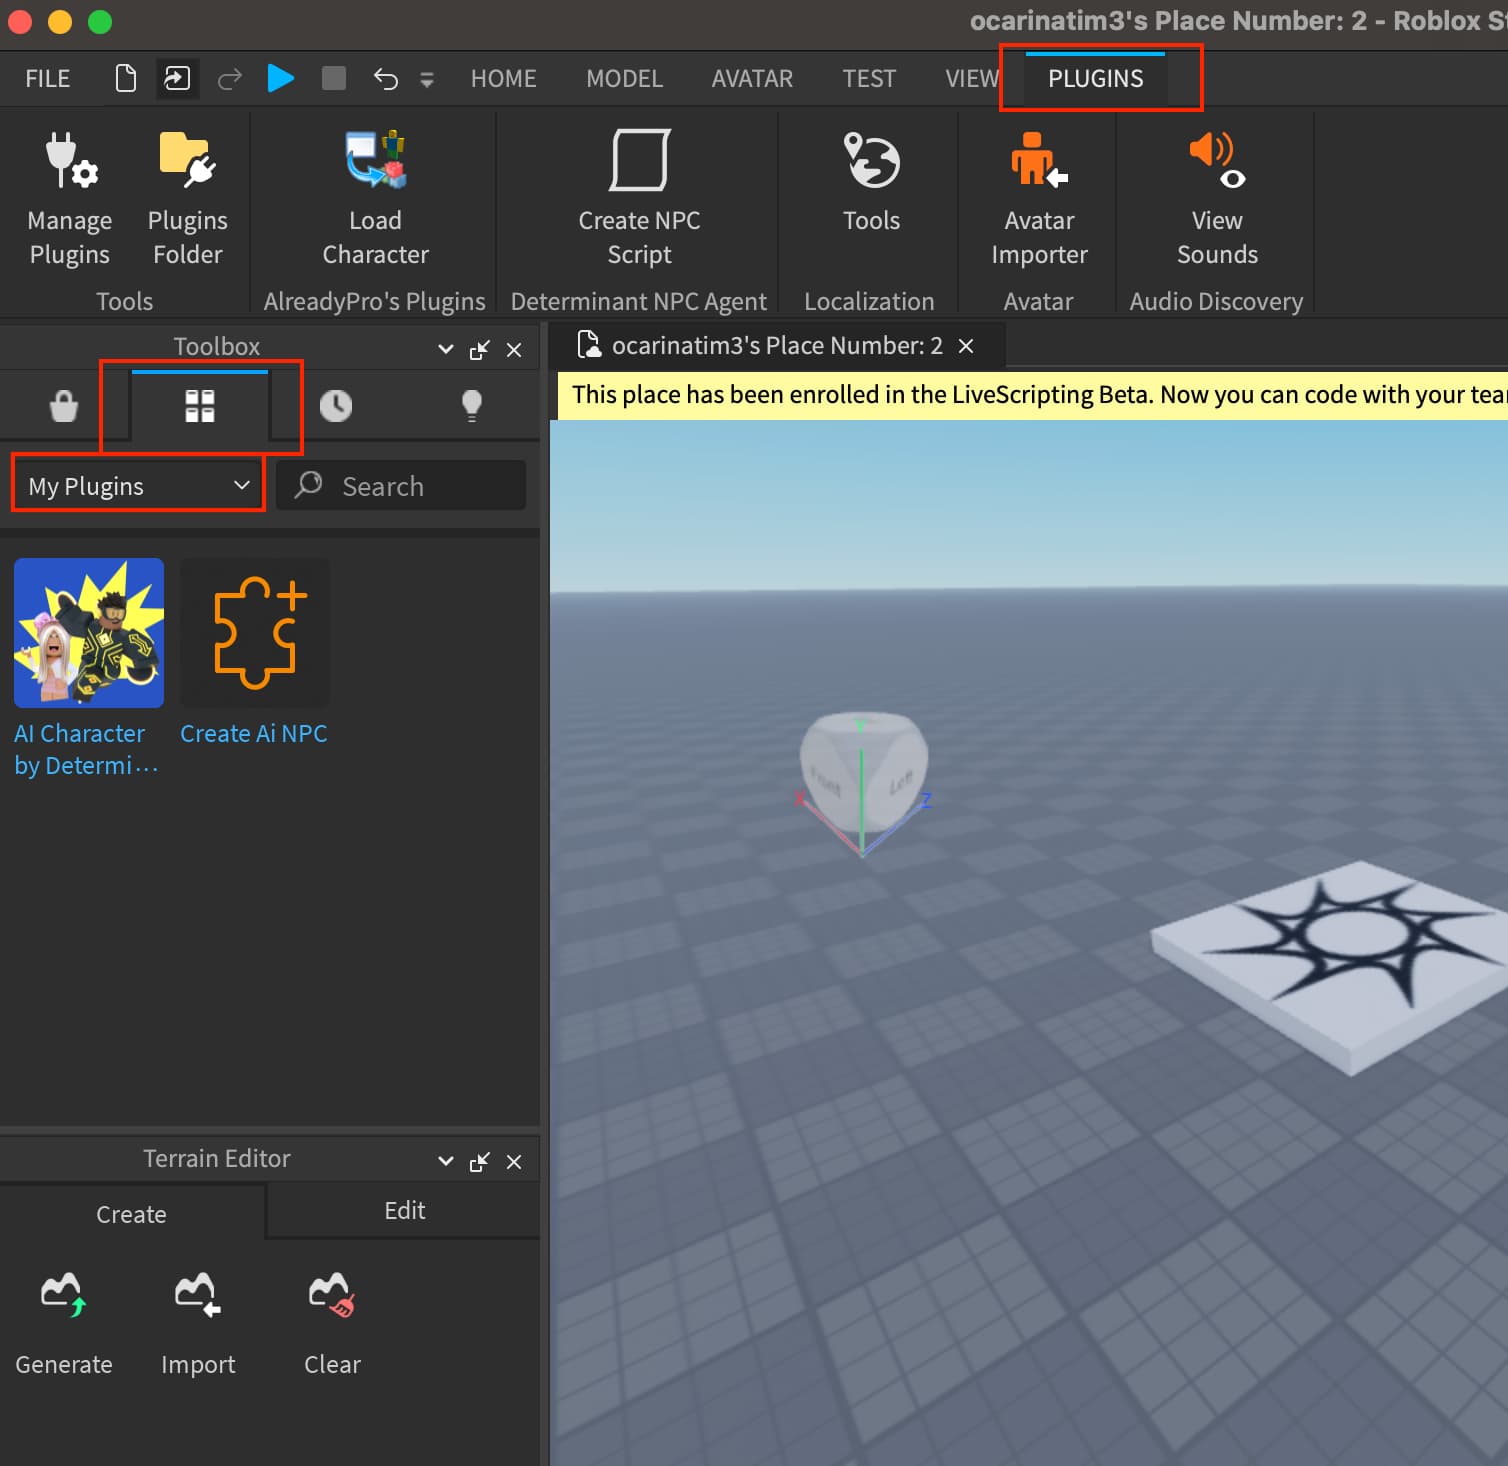
Task: Click Import terrain icon
Action: click(x=198, y=1296)
